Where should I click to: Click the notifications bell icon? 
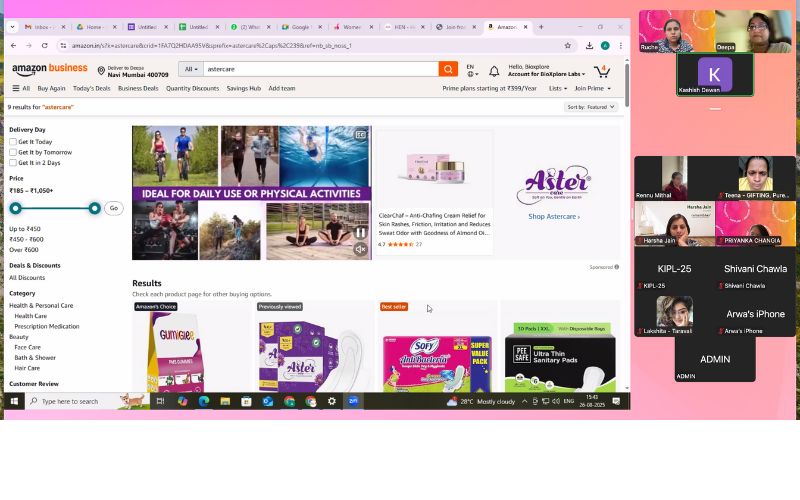[x=494, y=73]
